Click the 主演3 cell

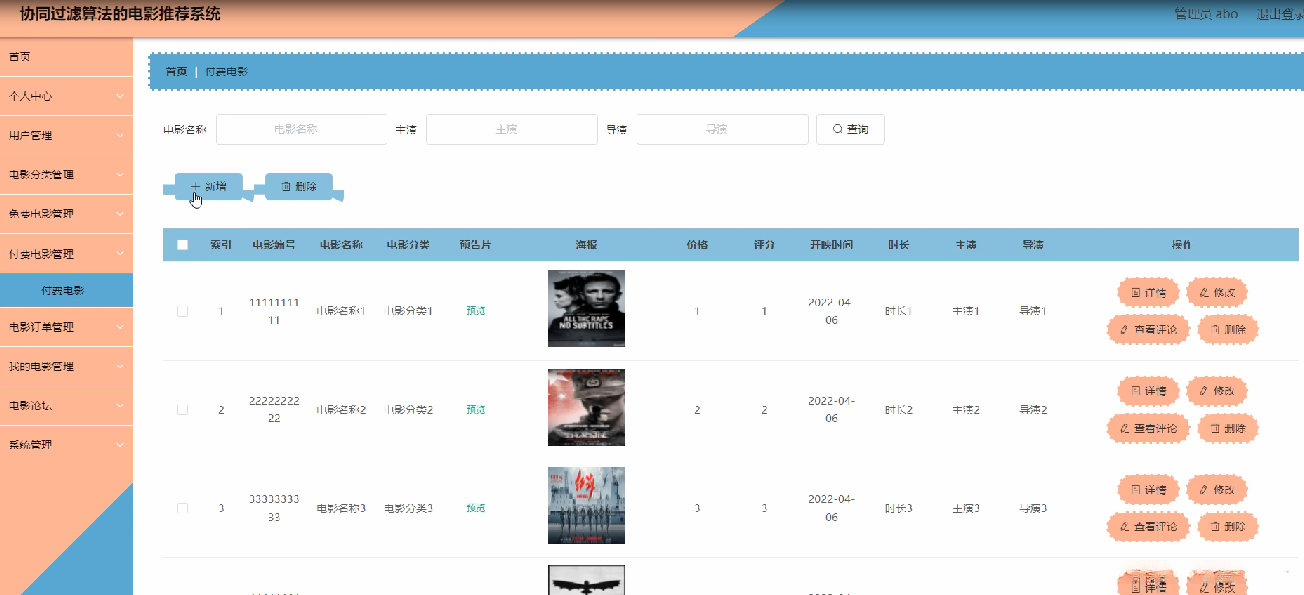tap(965, 508)
